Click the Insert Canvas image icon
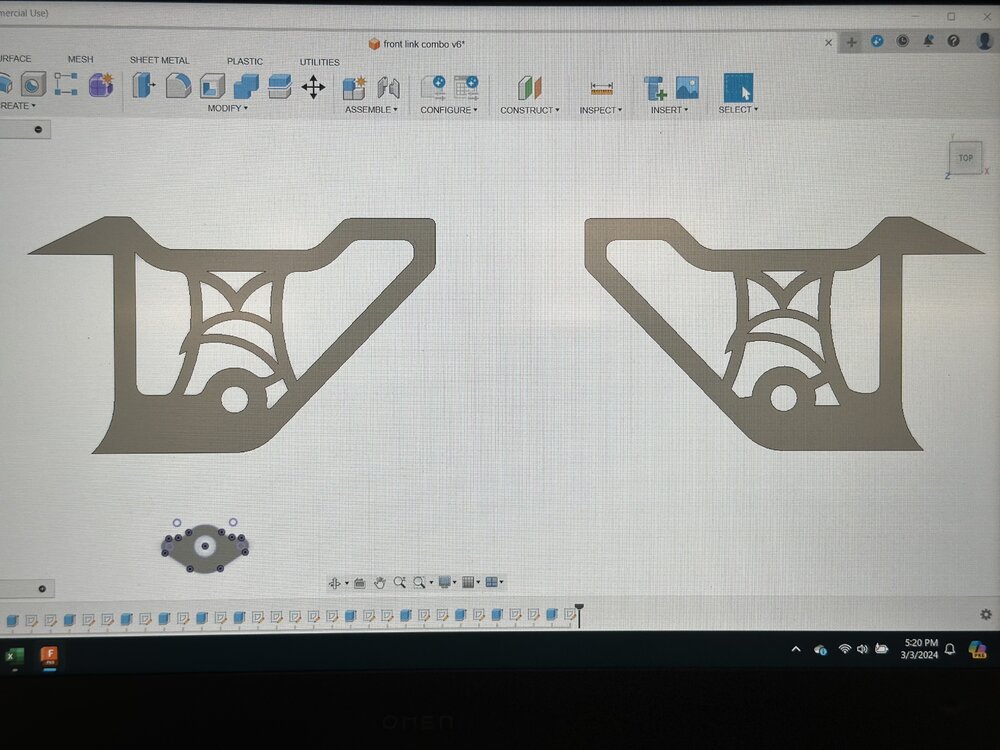 687,88
